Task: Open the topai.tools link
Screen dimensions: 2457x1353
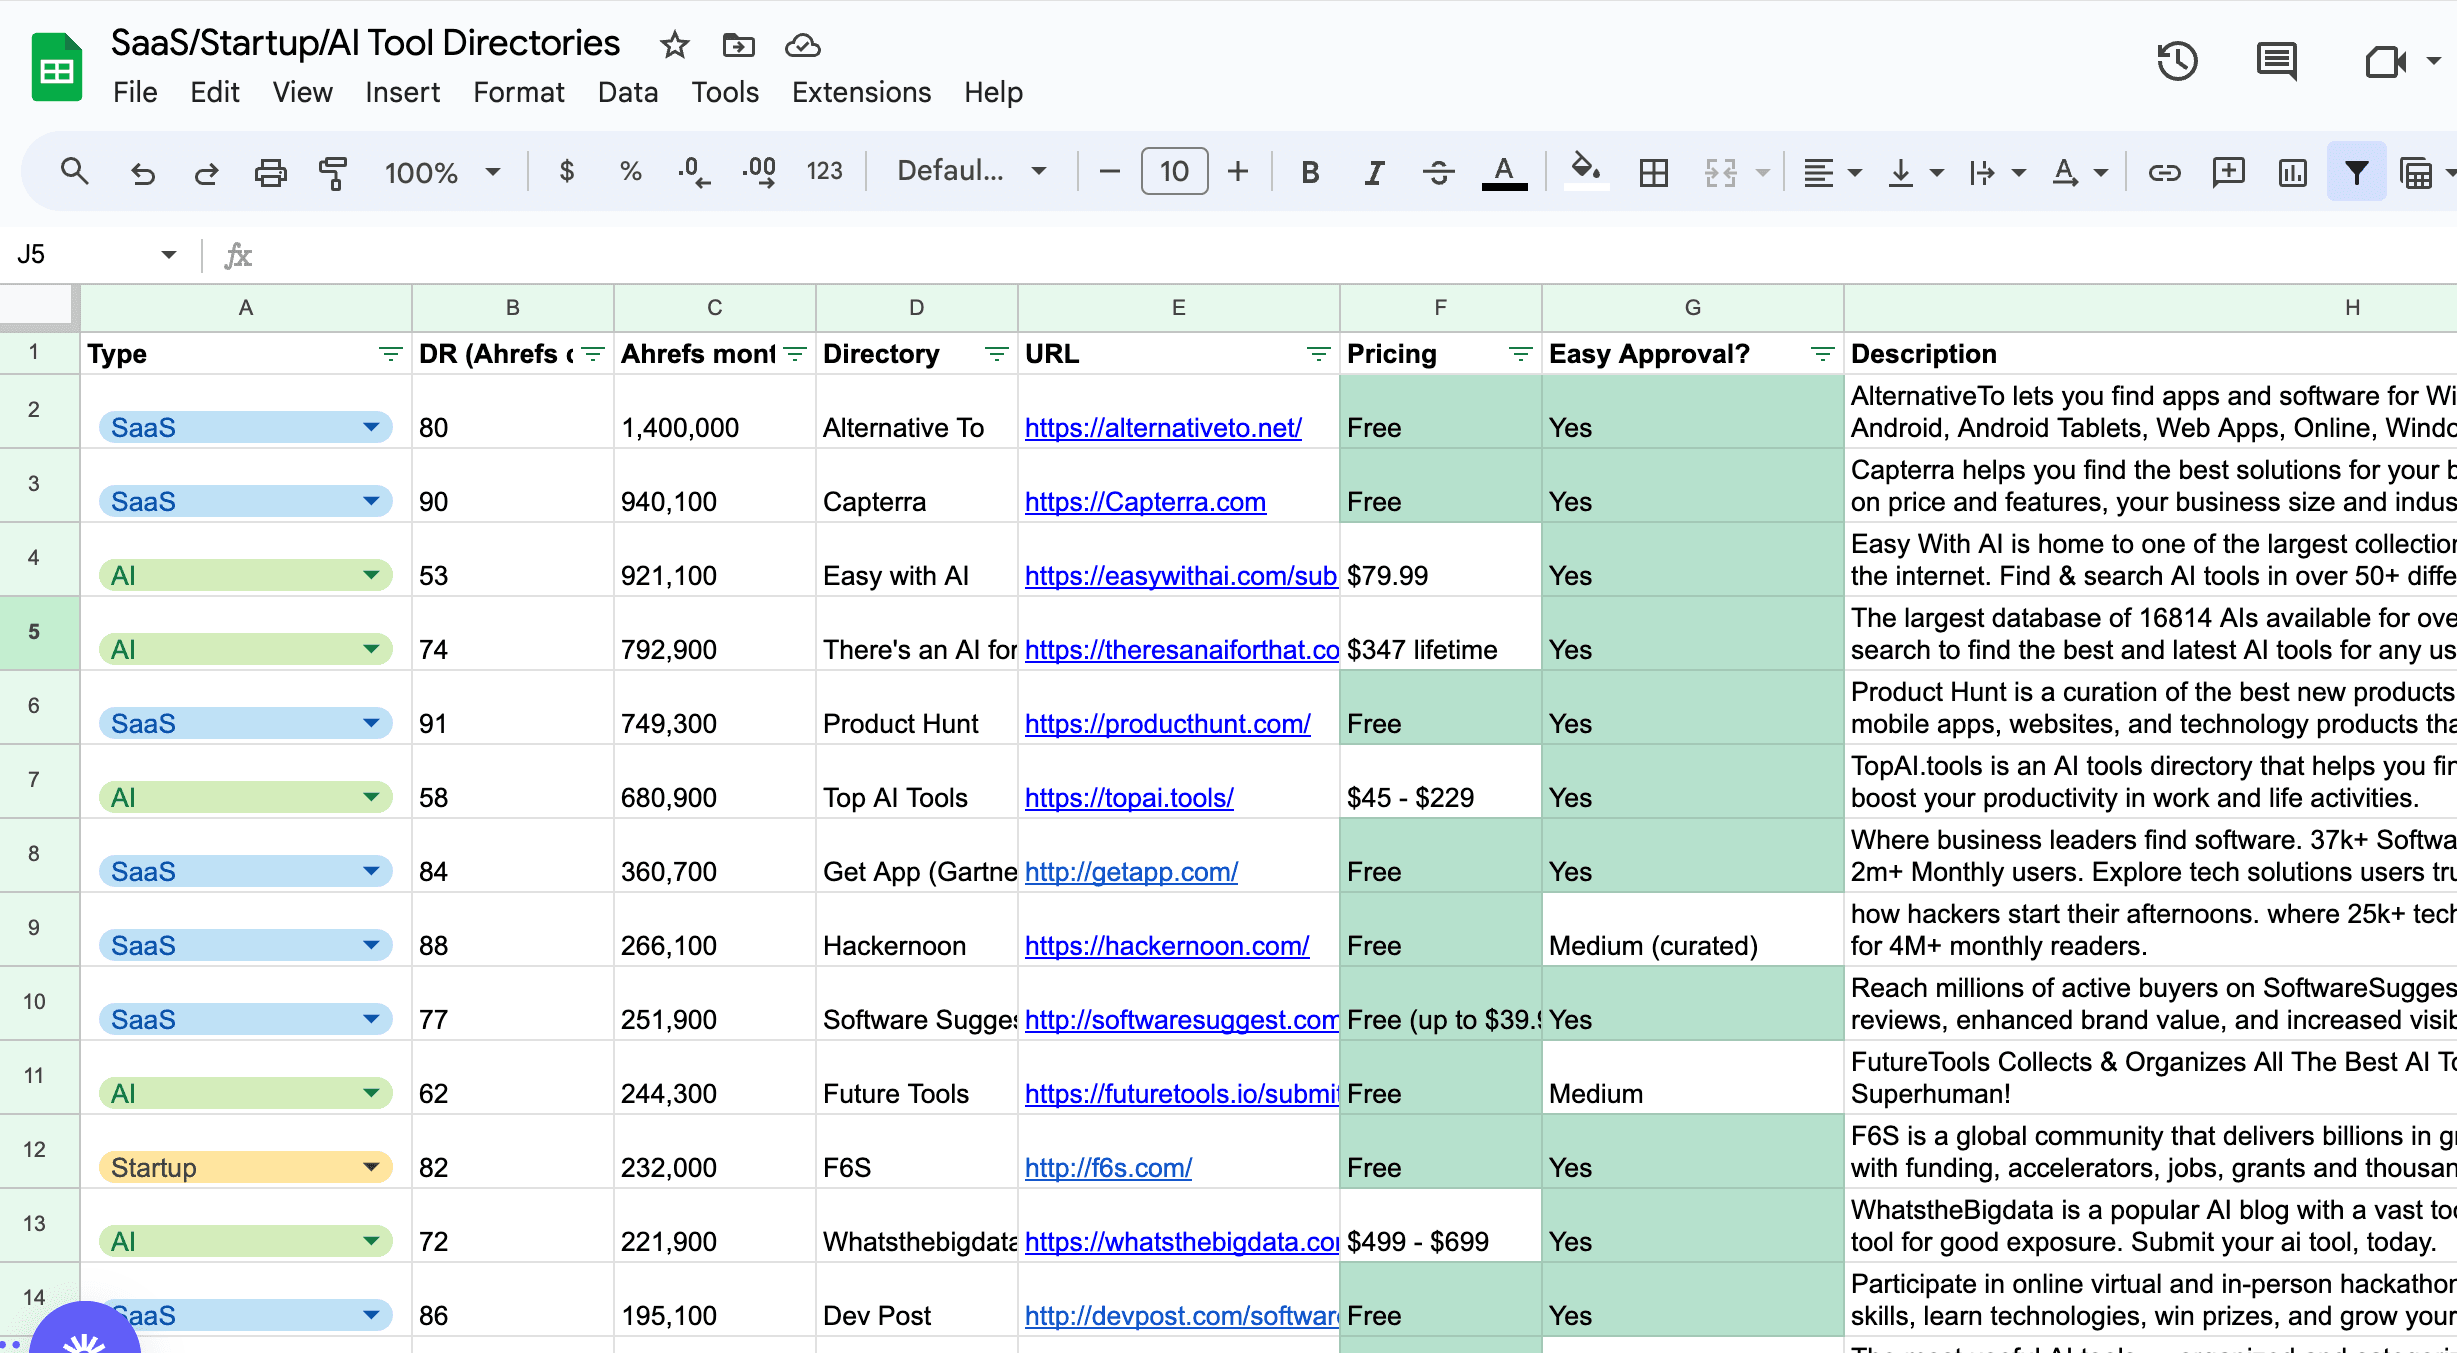Action: (x=1129, y=798)
